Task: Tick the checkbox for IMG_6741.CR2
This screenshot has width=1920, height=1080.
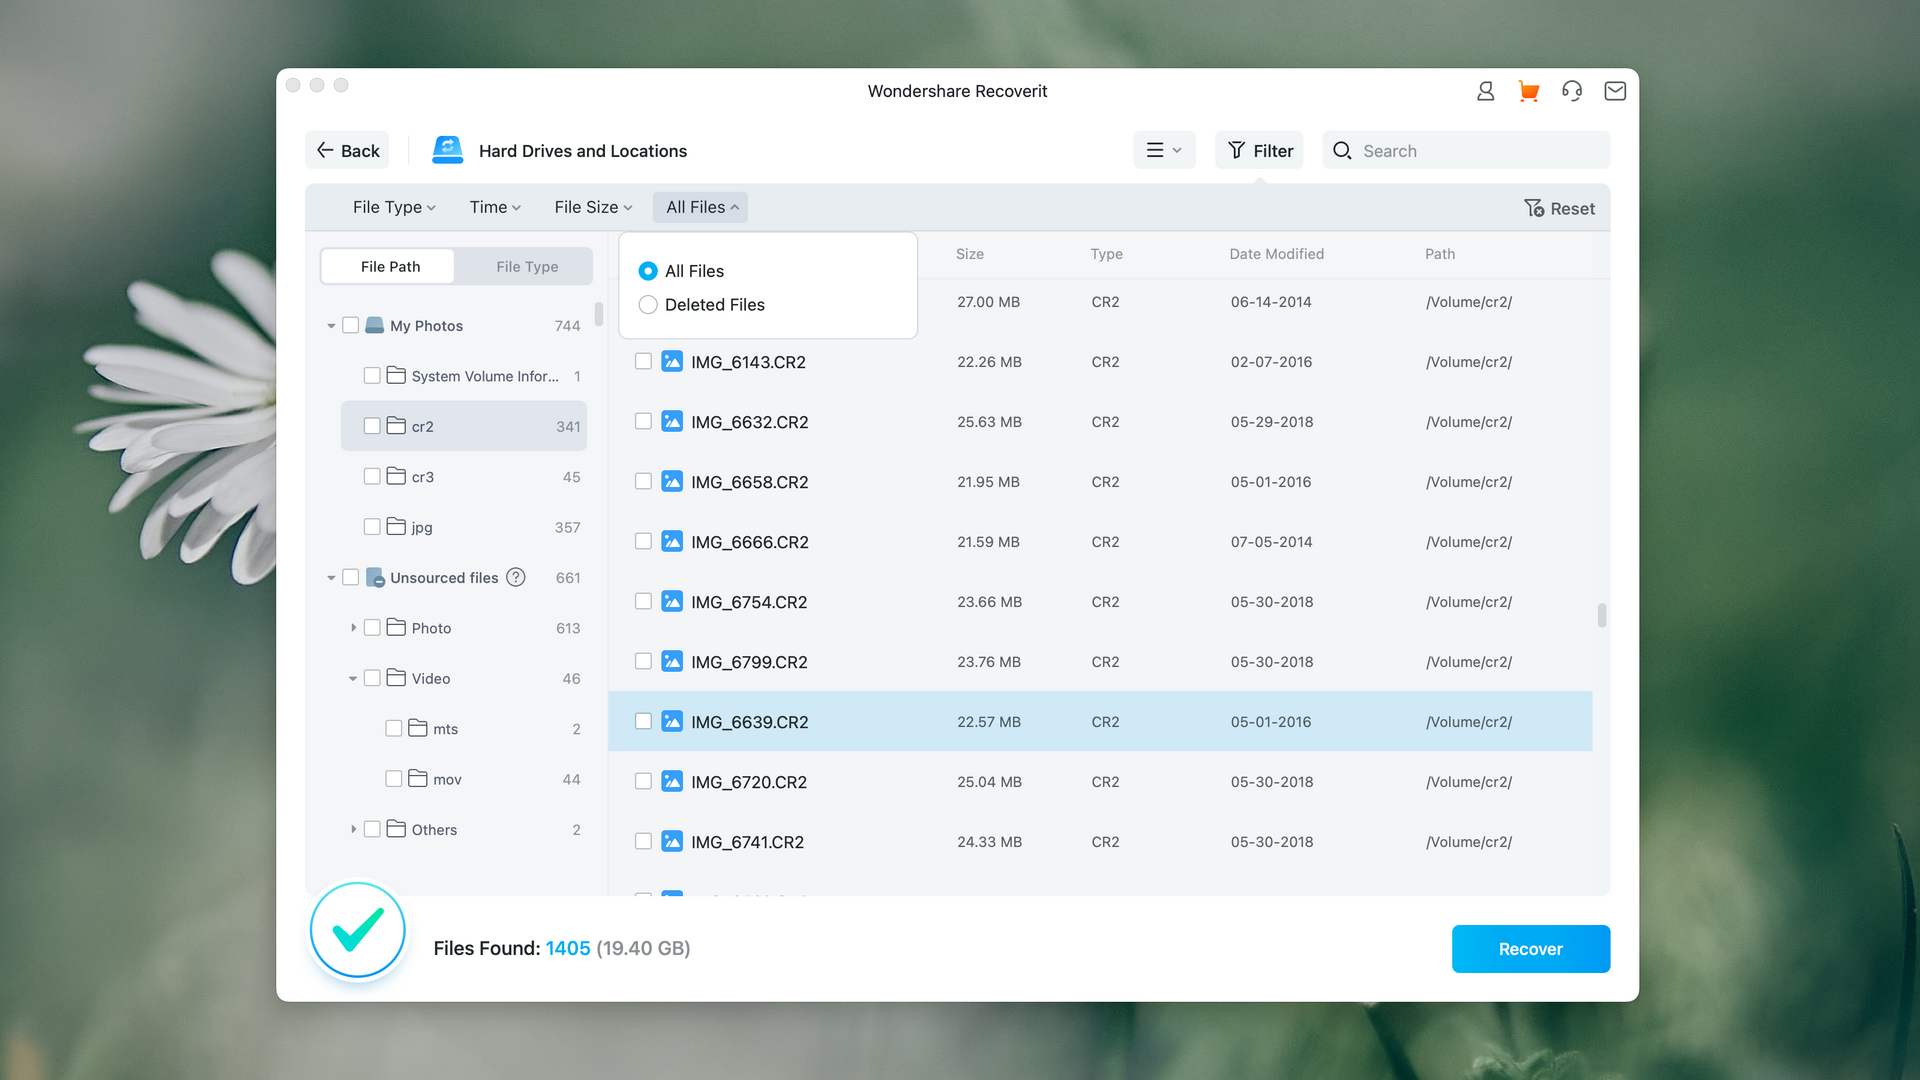Action: tap(643, 841)
